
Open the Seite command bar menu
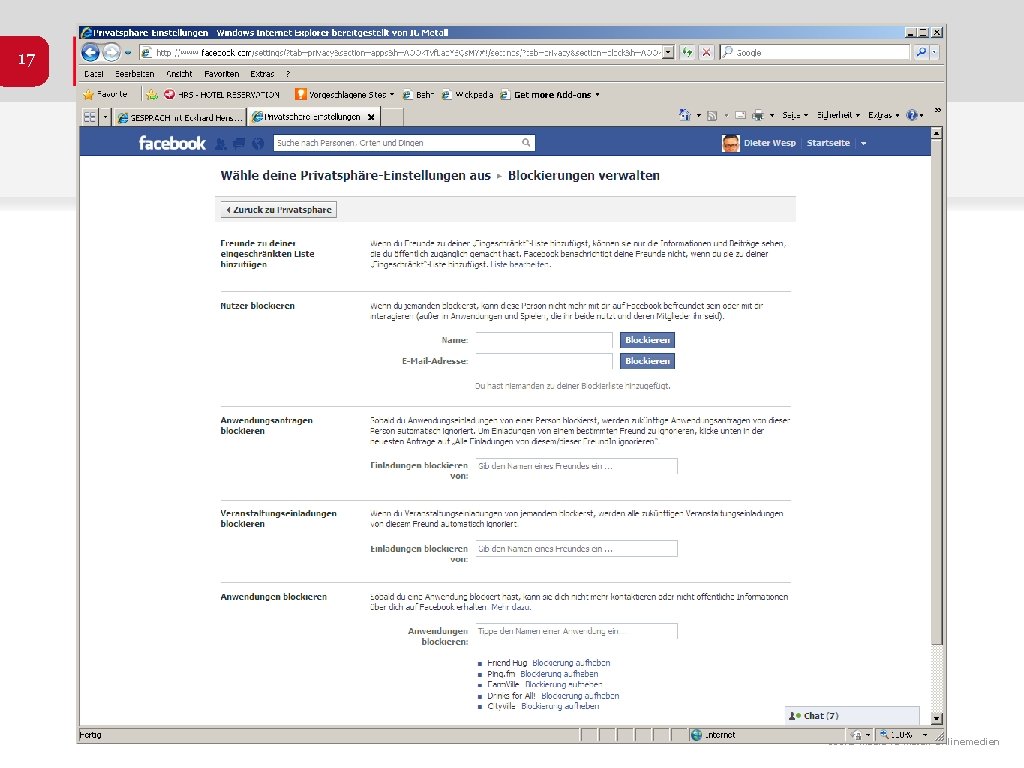(x=795, y=115)
